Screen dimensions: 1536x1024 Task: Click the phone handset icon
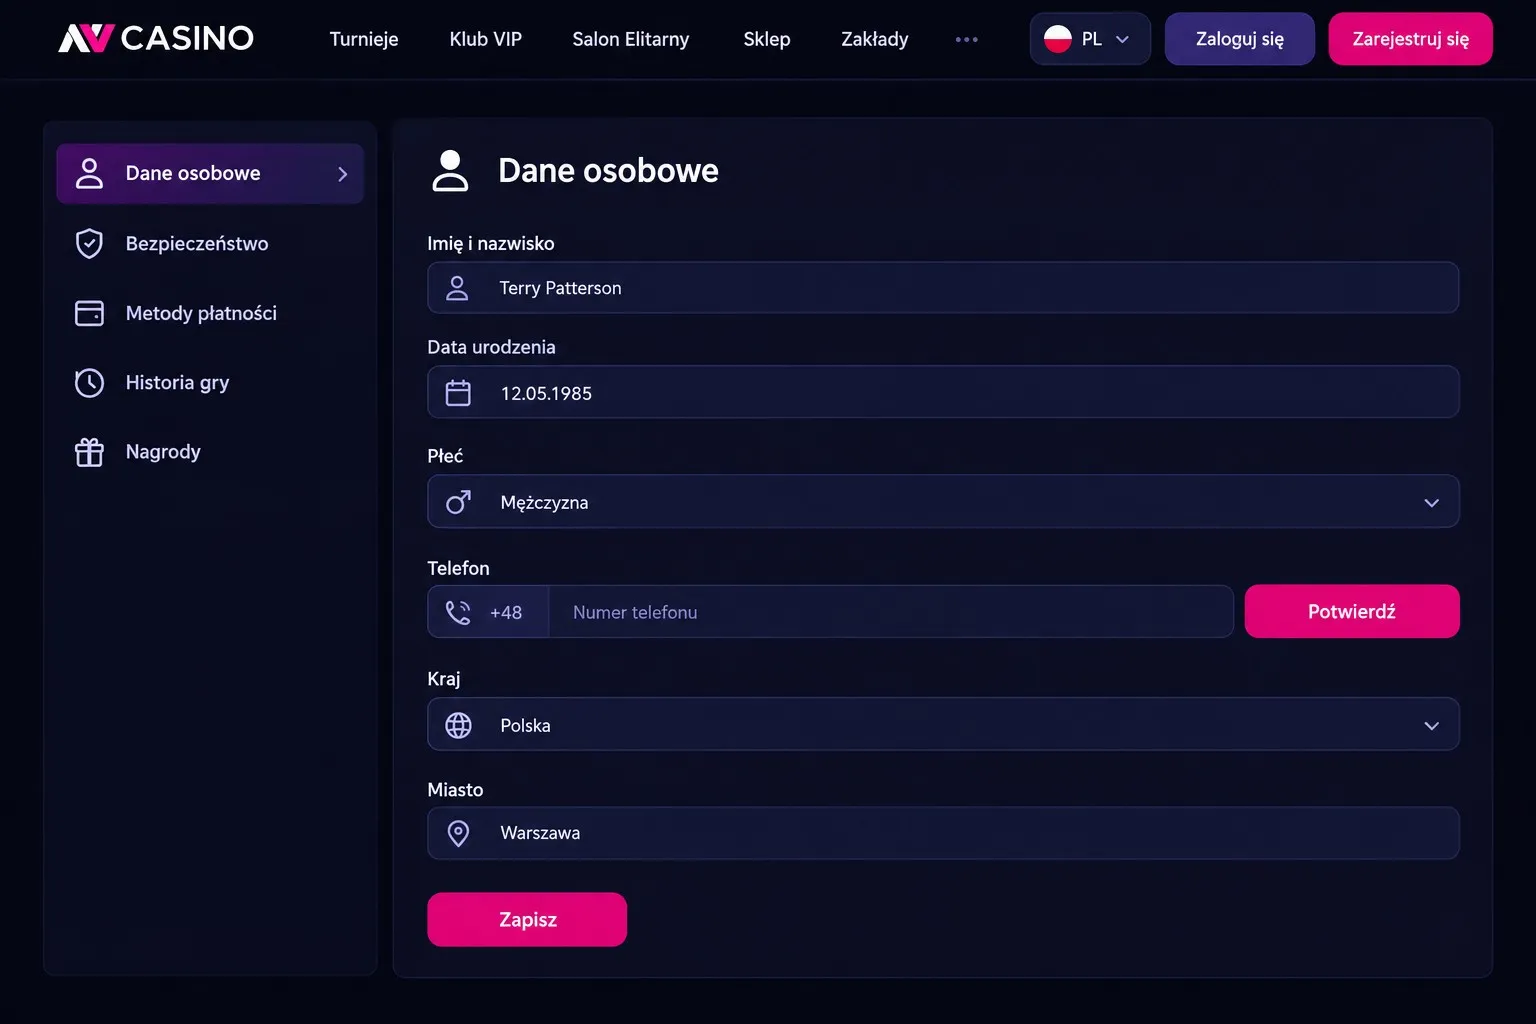(x=458, y=612)
